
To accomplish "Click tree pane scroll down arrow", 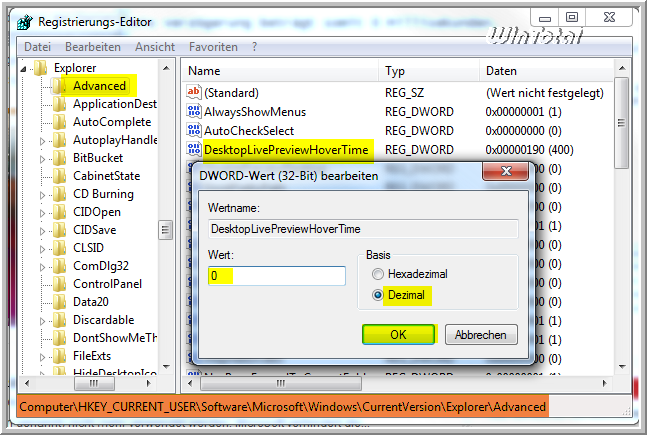I will click(x=166, y=366).
